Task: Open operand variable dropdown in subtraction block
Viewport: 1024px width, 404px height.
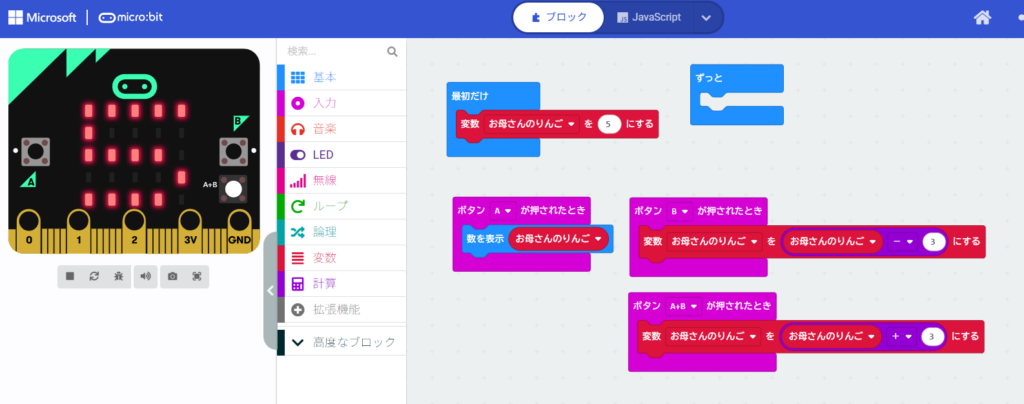Action: click(833, 241)
